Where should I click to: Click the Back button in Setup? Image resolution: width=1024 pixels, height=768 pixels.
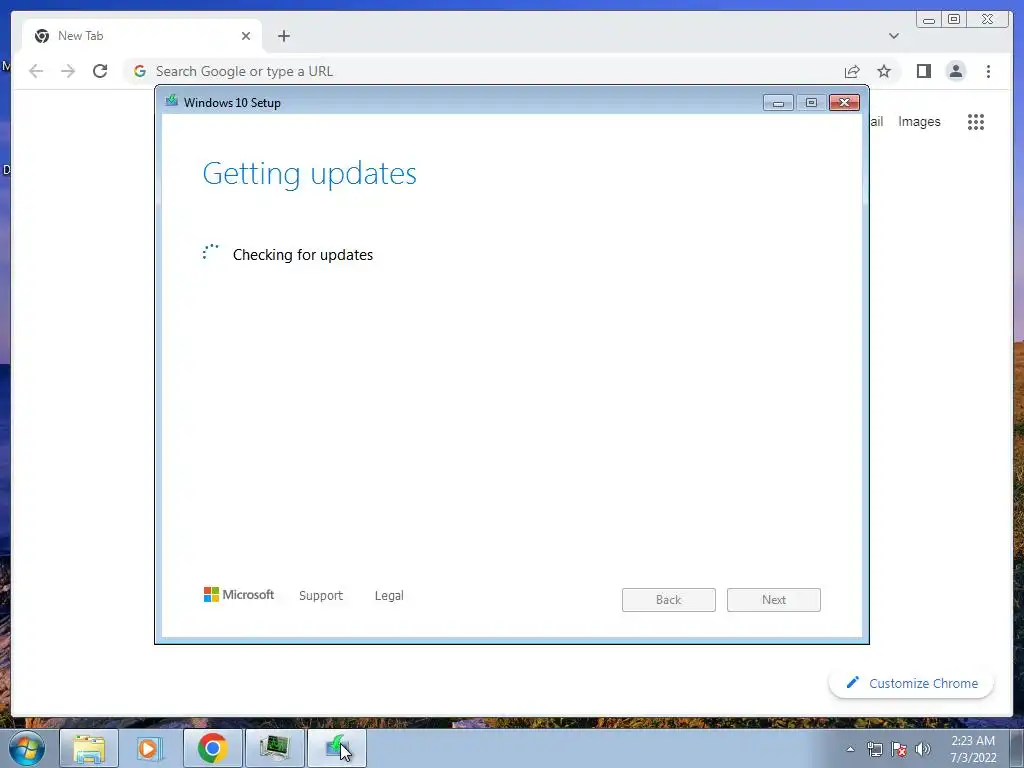(x=669, y=600)
